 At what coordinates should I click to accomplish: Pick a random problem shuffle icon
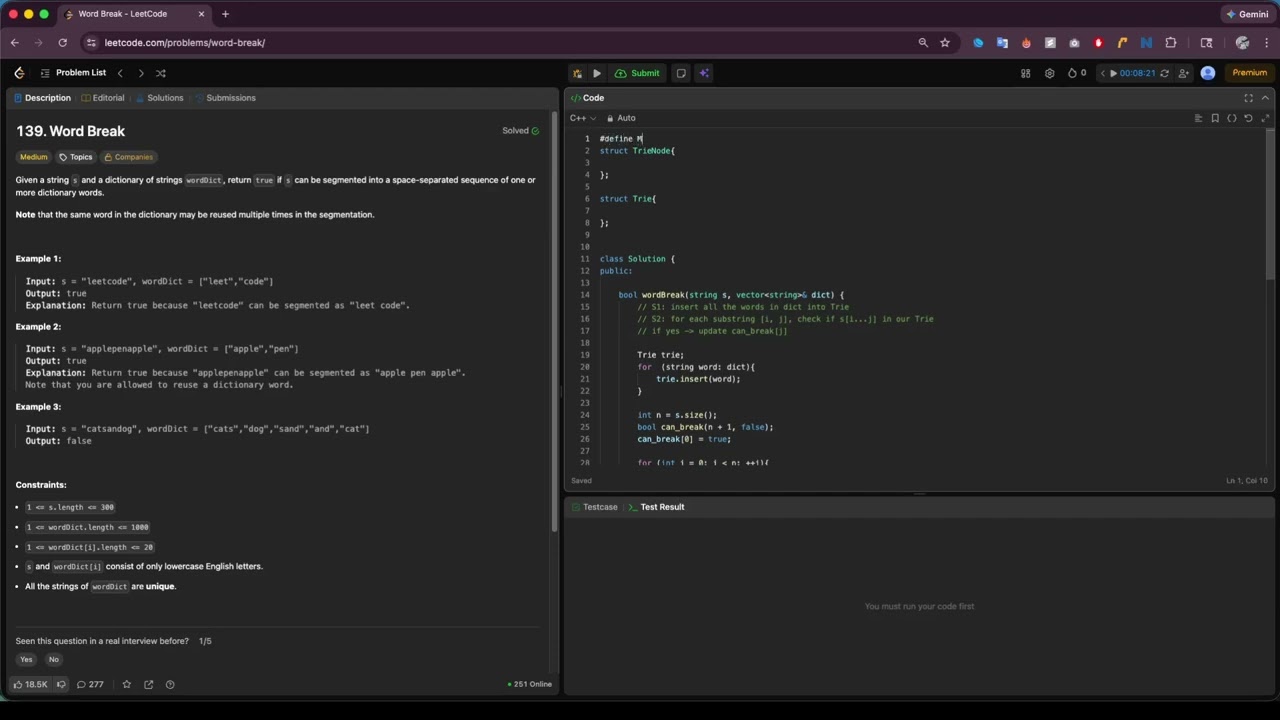coord(161,73)
